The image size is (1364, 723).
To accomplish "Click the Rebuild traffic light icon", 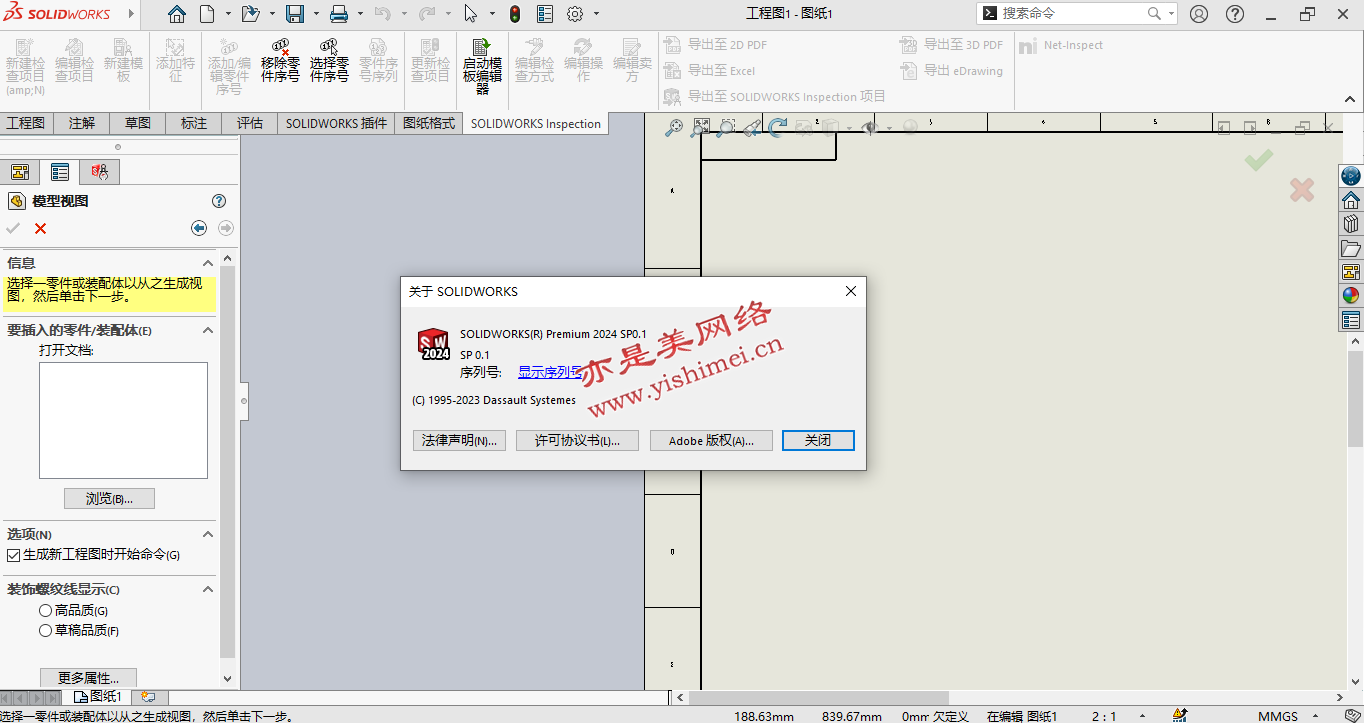I will click(515, 14).
